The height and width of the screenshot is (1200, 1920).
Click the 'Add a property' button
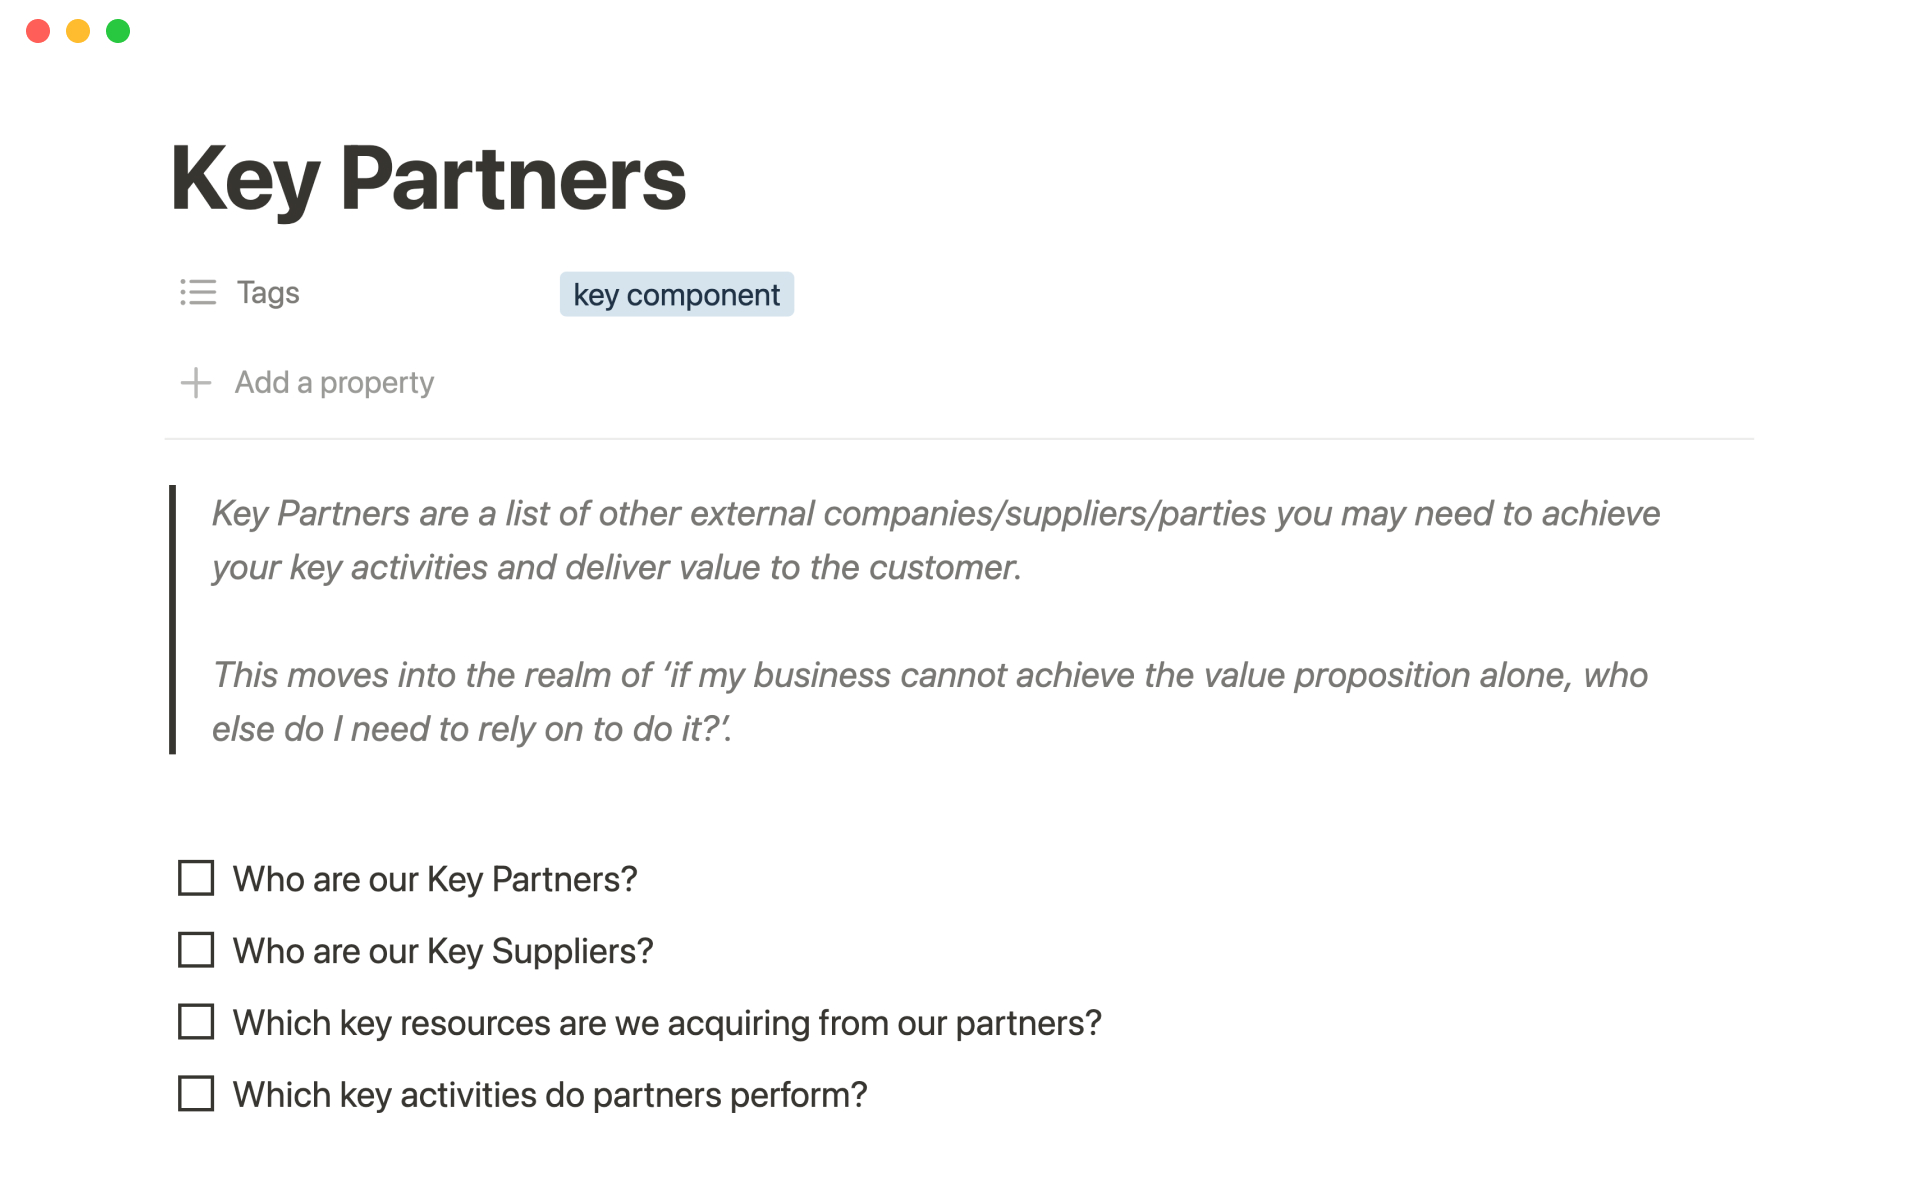(x=334, y=383)
